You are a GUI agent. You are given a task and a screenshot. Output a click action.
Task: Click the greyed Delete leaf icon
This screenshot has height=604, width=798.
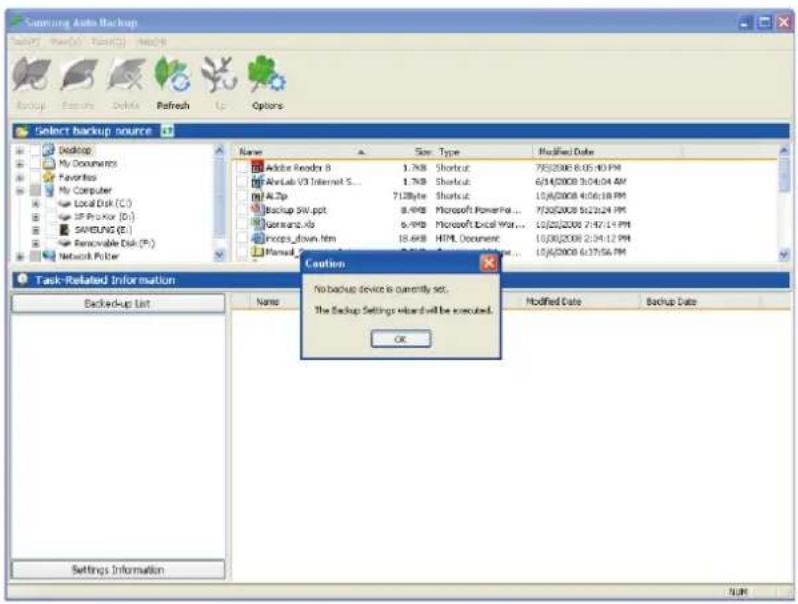[x=126, y=75]
